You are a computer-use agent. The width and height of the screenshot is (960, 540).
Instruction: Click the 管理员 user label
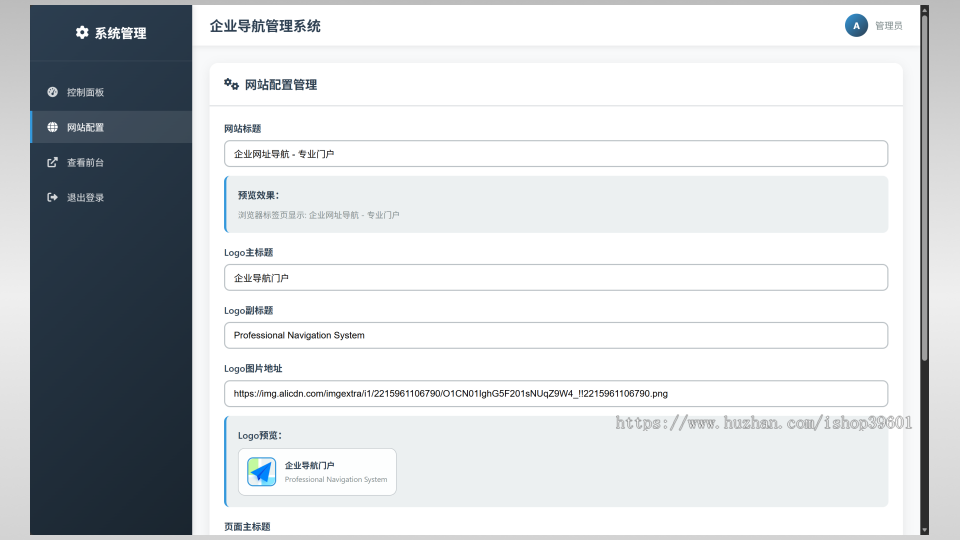(x=888, y=26)
